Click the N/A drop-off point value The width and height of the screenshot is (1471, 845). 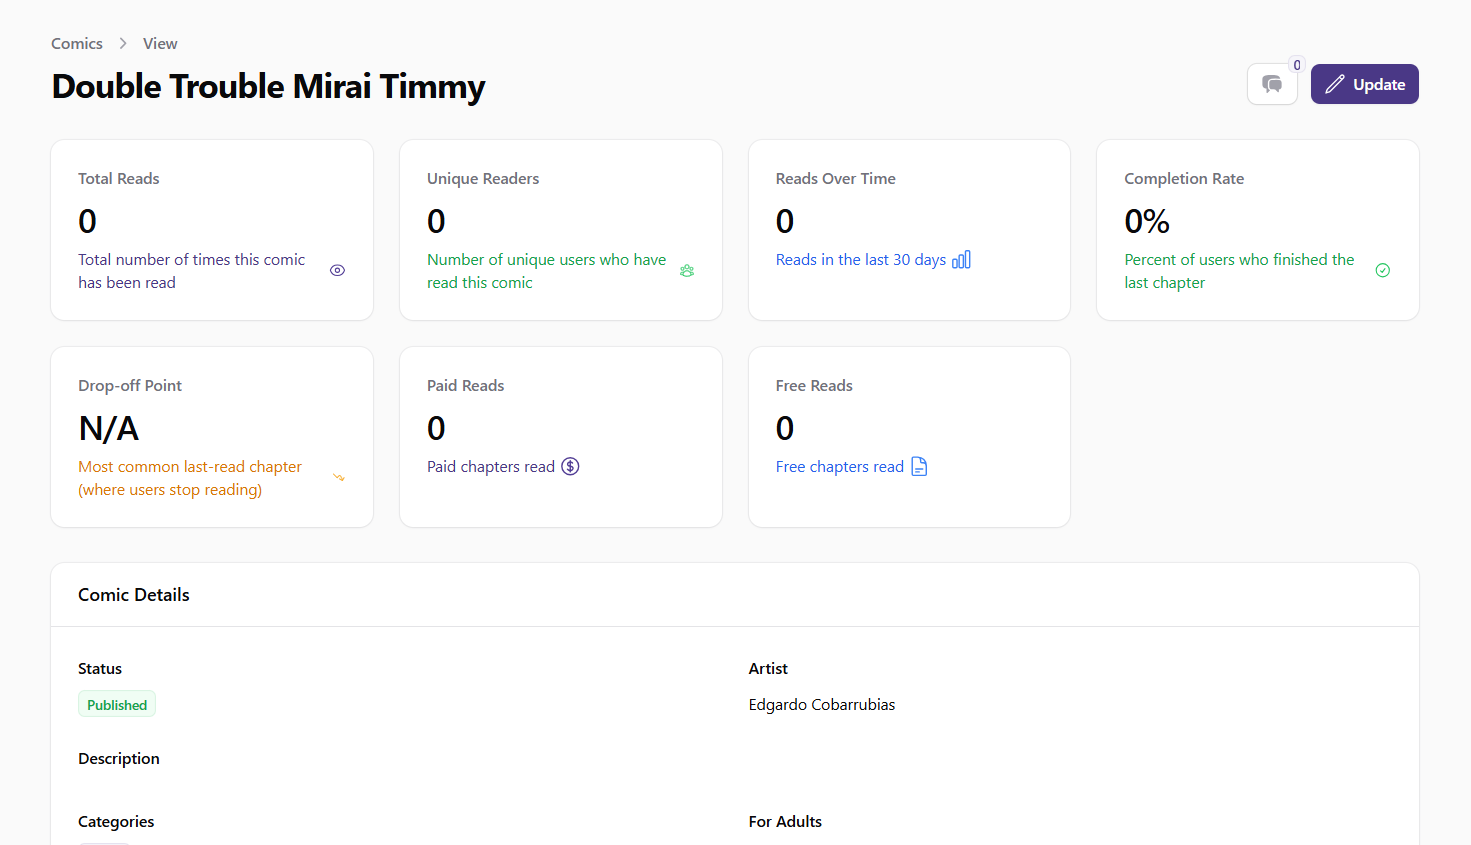tap(109, 429)
